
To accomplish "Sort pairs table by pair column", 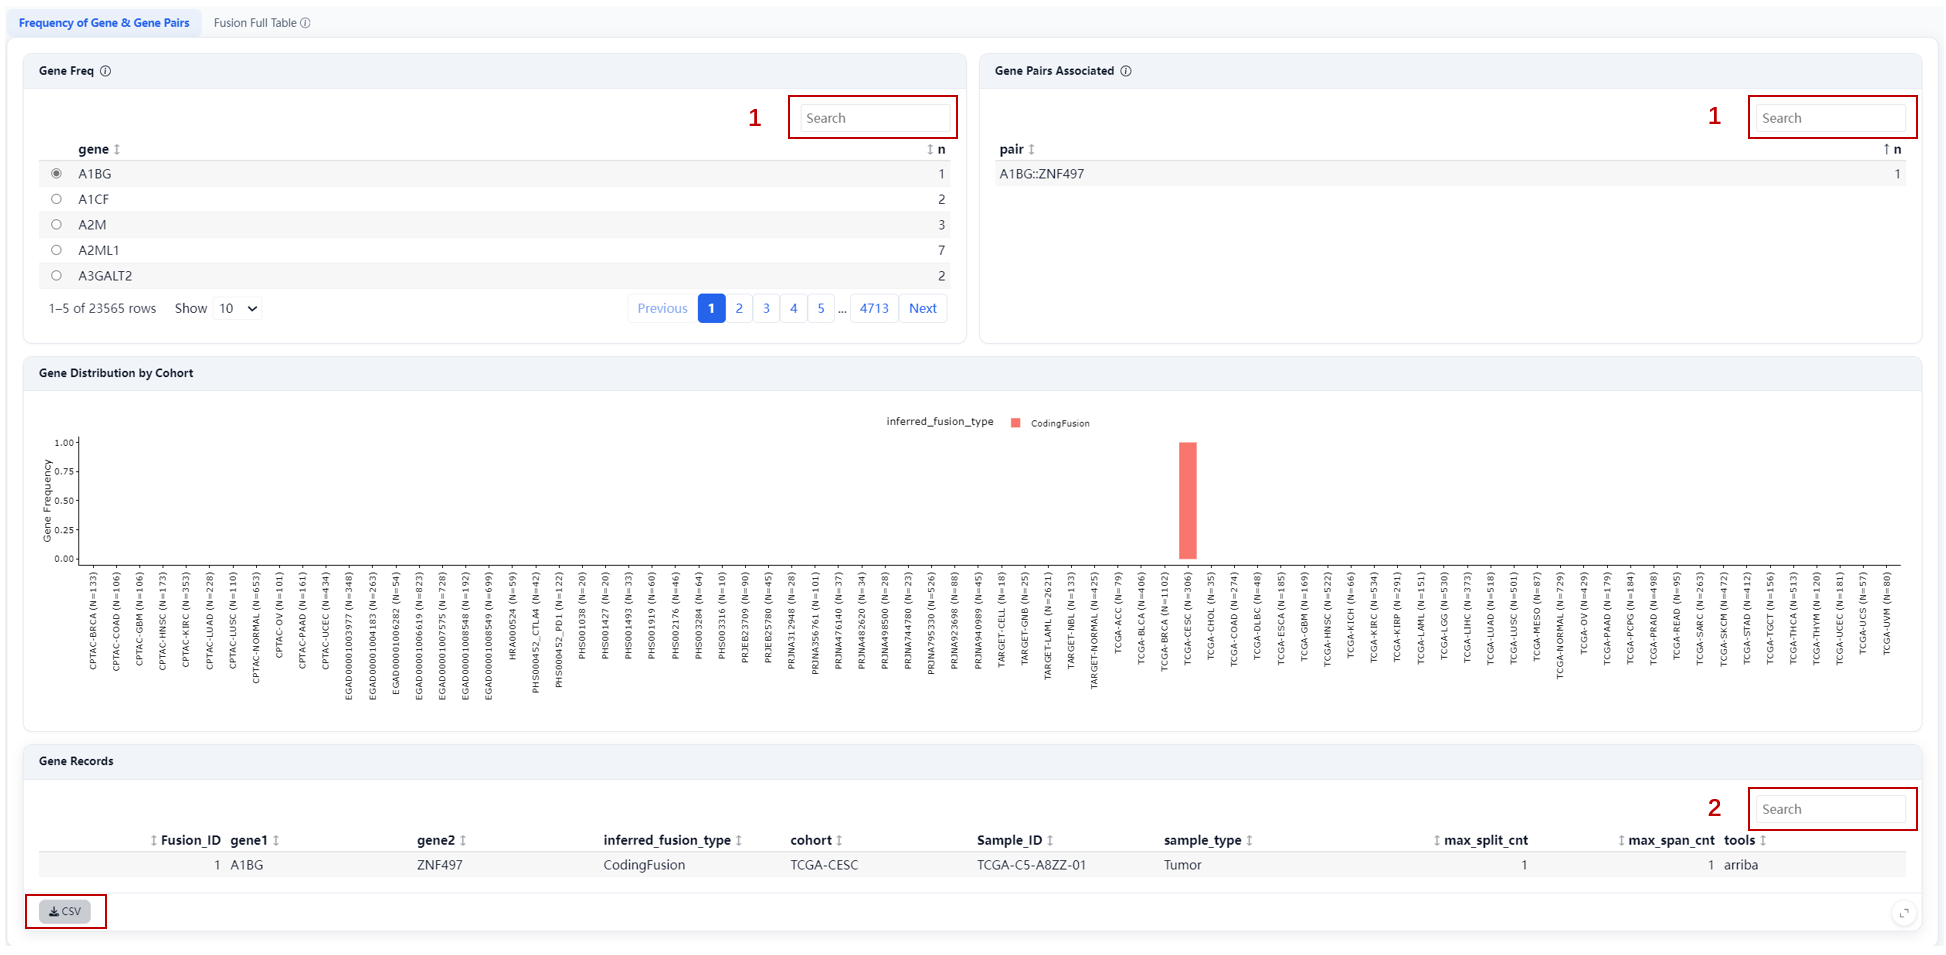I will coord(1017,149).
